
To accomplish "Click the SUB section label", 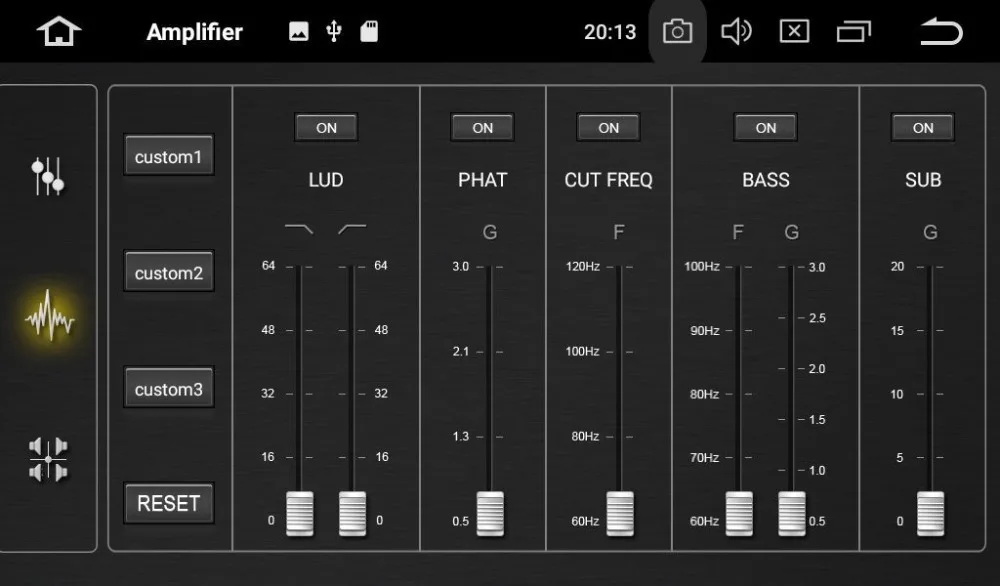I will pyautogui.click(x=923, y=180).
